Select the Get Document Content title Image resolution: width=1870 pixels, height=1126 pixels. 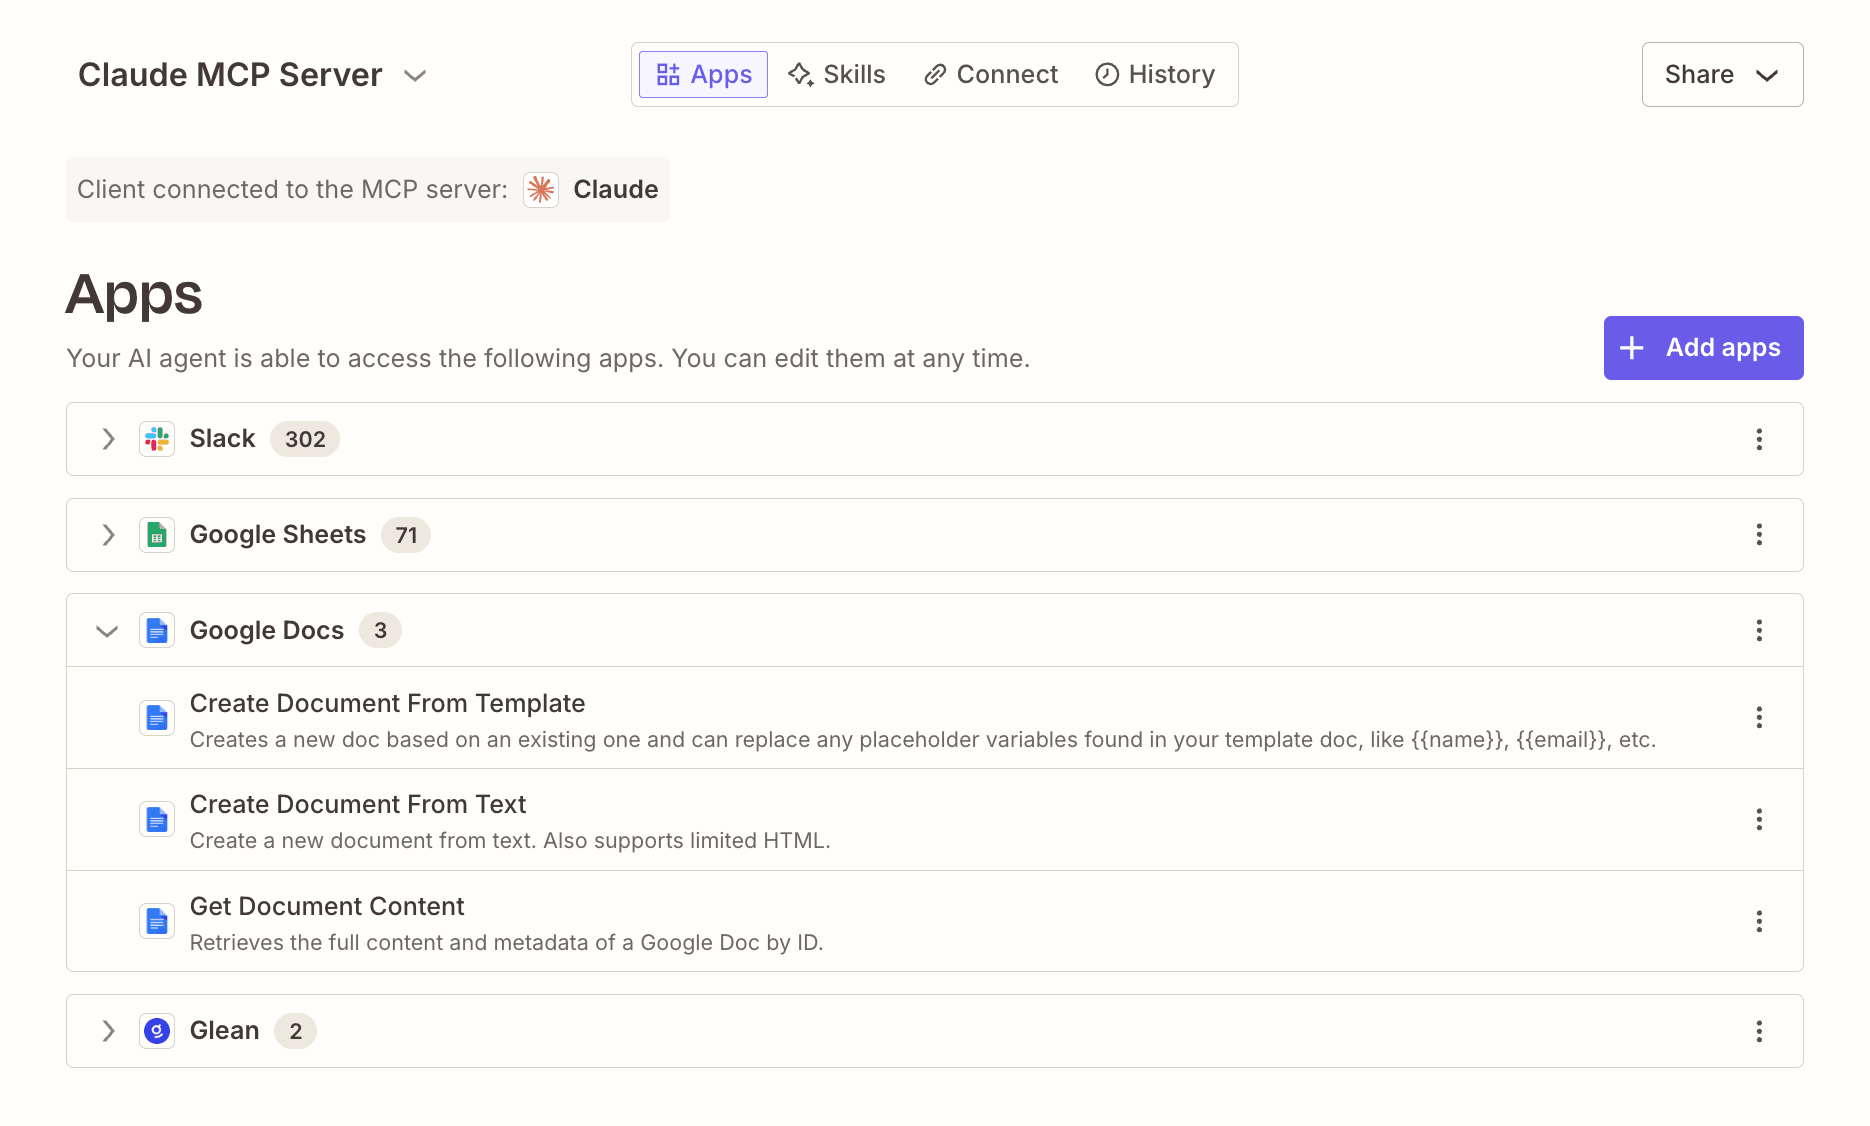(x=327, y=906)
